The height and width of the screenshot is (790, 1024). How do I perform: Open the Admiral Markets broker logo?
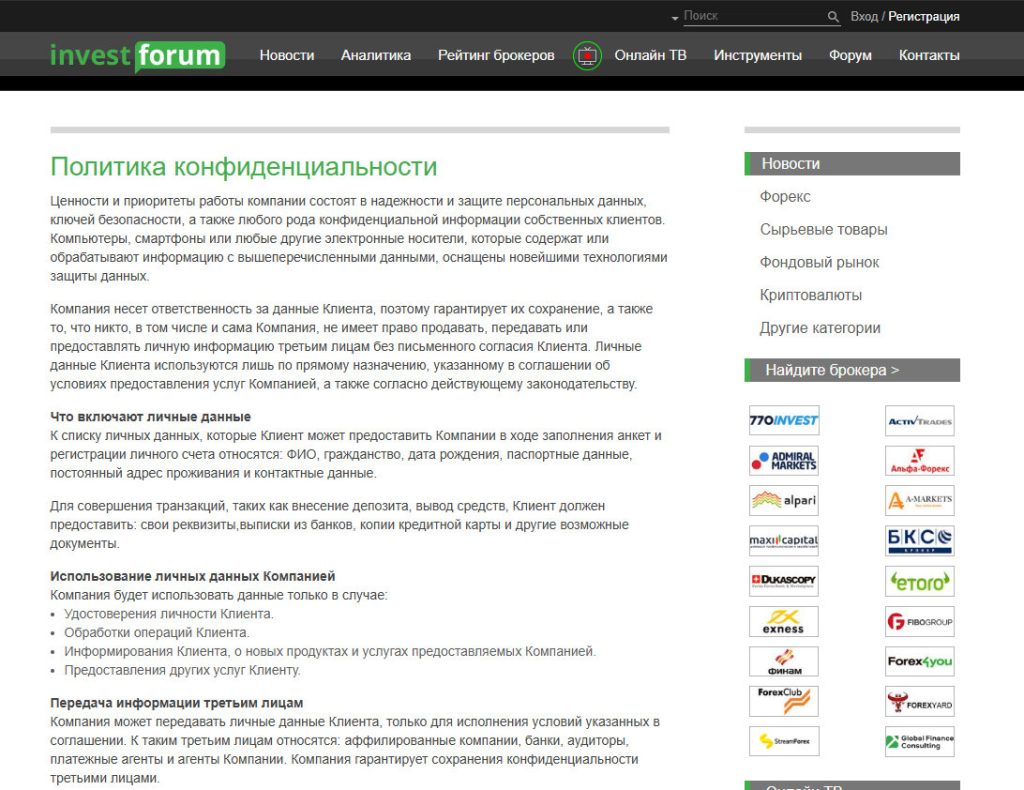(x=784, y=461)
